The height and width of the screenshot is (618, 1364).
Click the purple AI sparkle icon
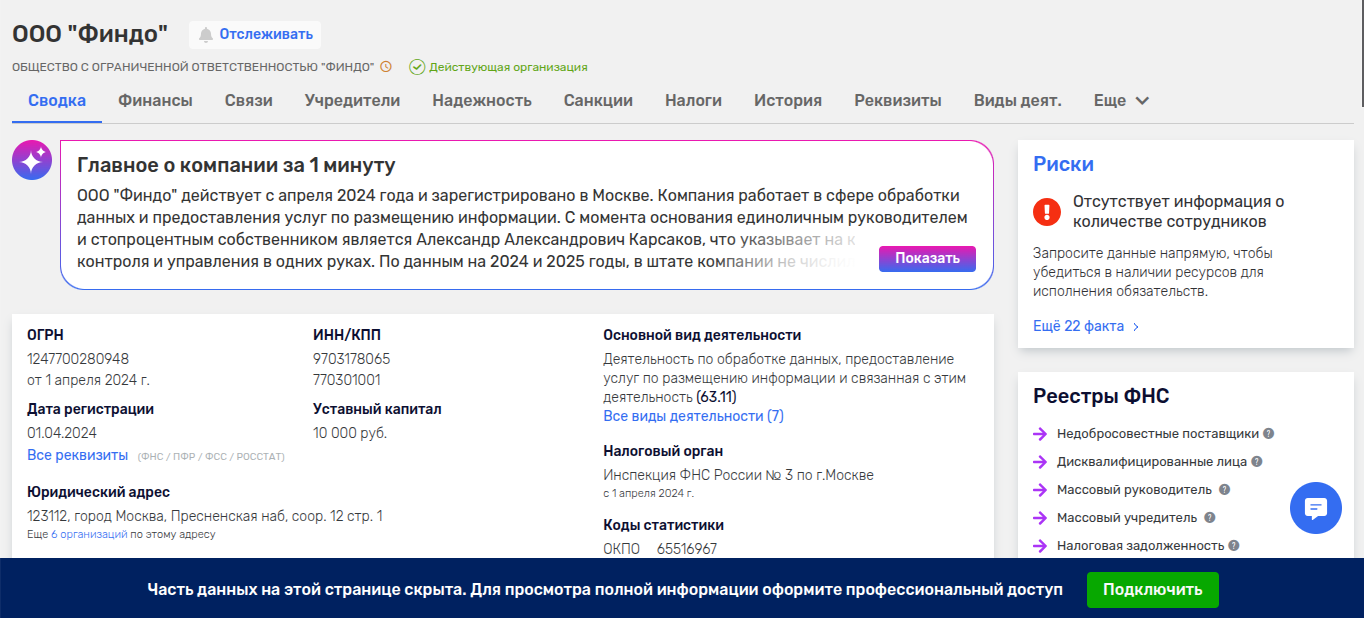coord(32,160)
